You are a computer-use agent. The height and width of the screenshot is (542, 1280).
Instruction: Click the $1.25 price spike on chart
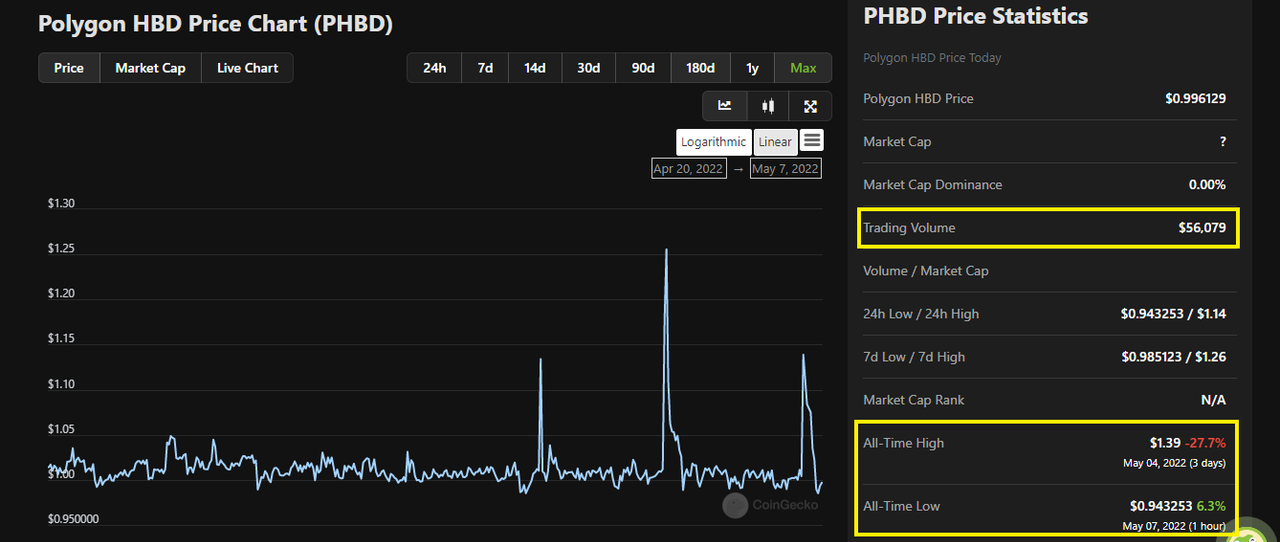click(666, 250)
